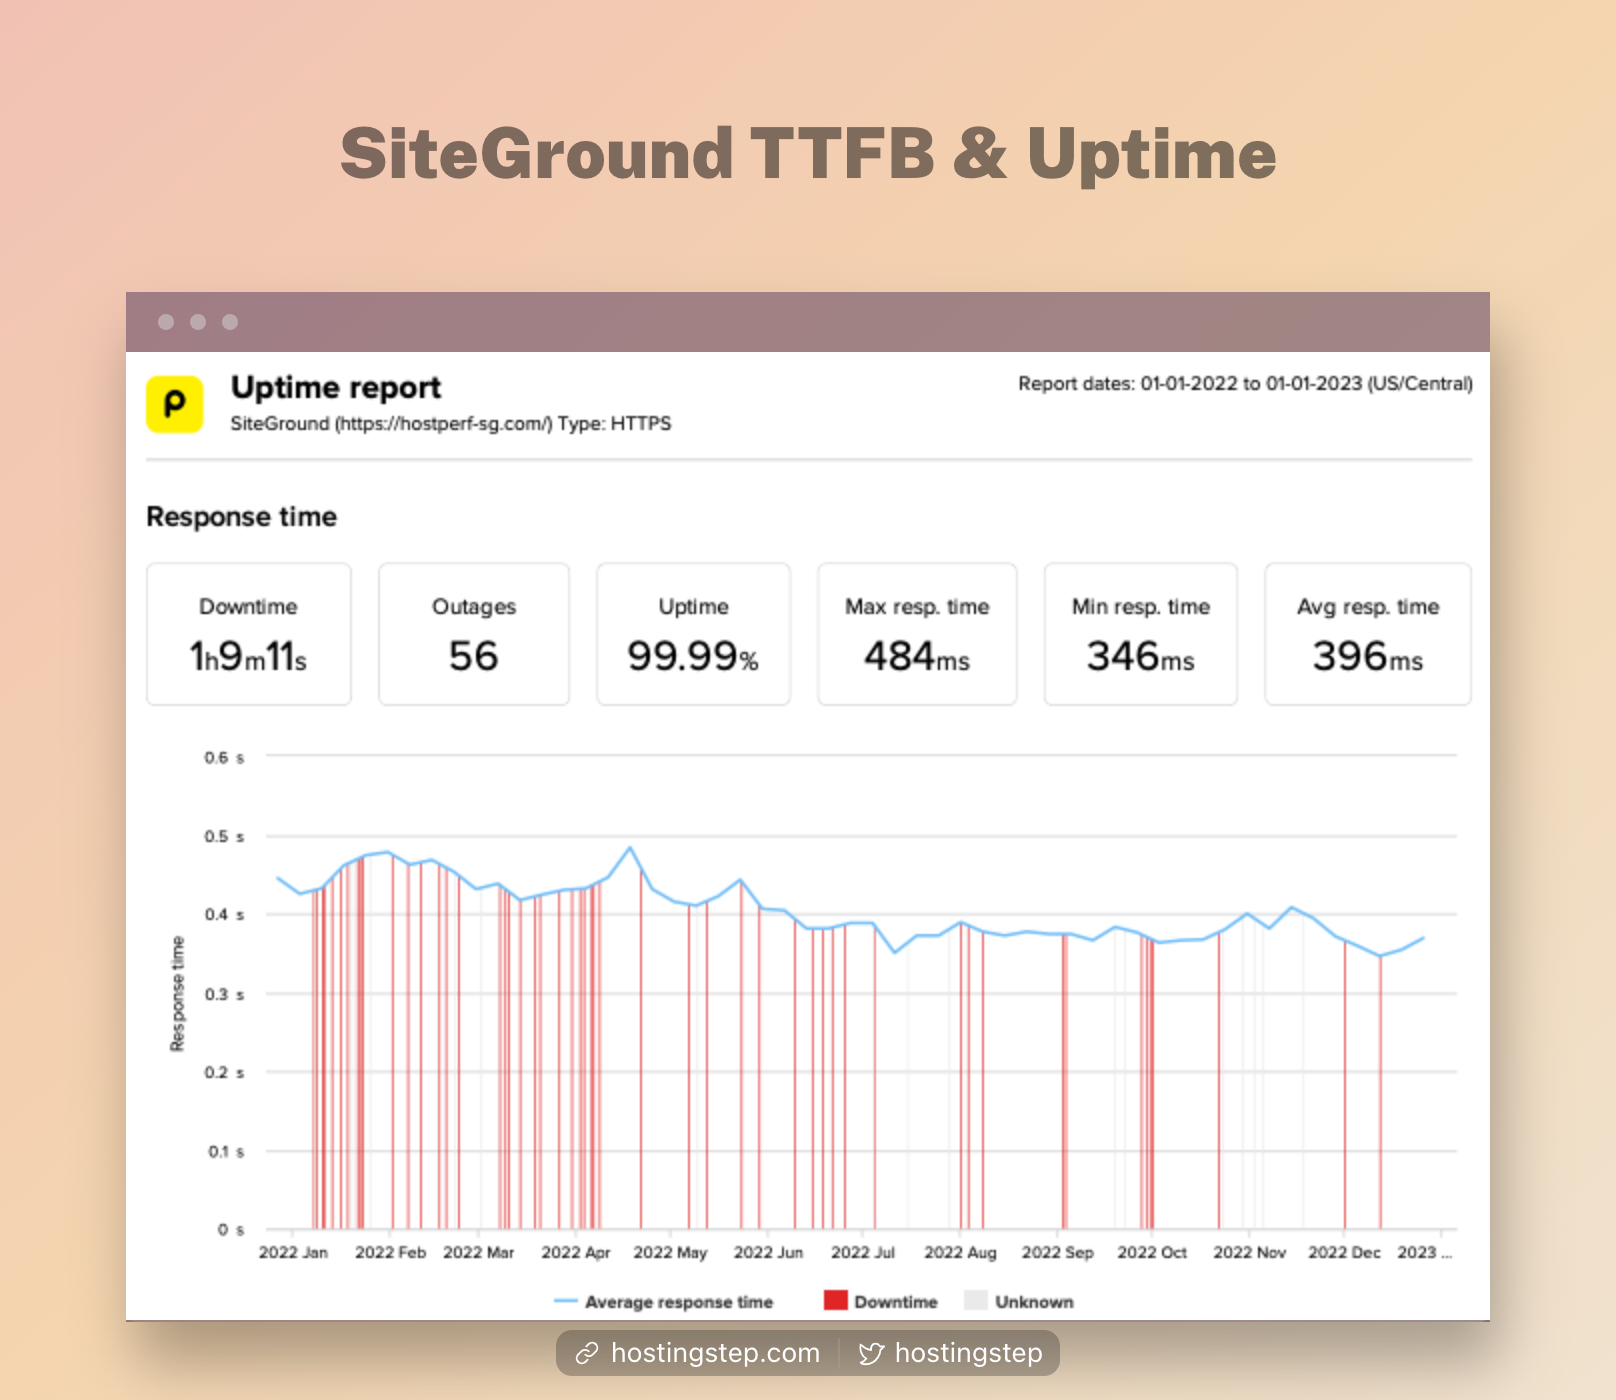
Task: Open the hostingstep Twitter handle
Action: 968,1353
